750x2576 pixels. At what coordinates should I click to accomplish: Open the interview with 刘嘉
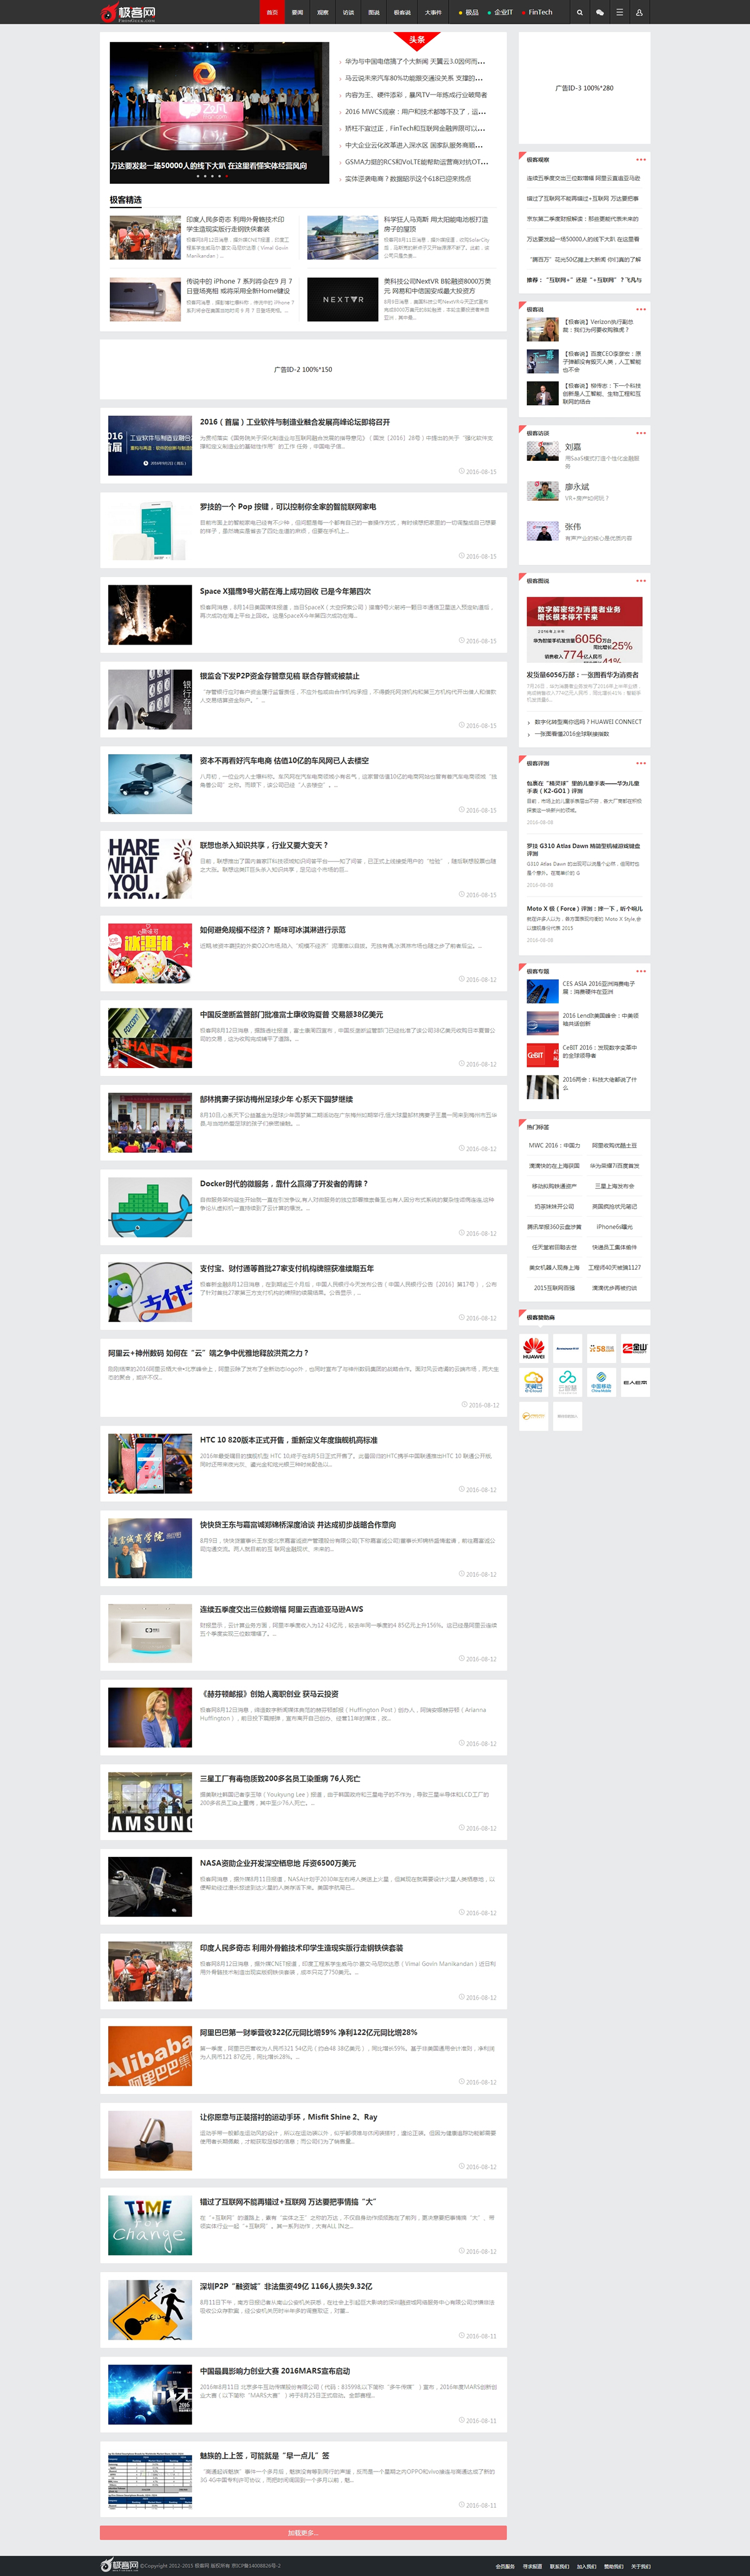(573, 447)
